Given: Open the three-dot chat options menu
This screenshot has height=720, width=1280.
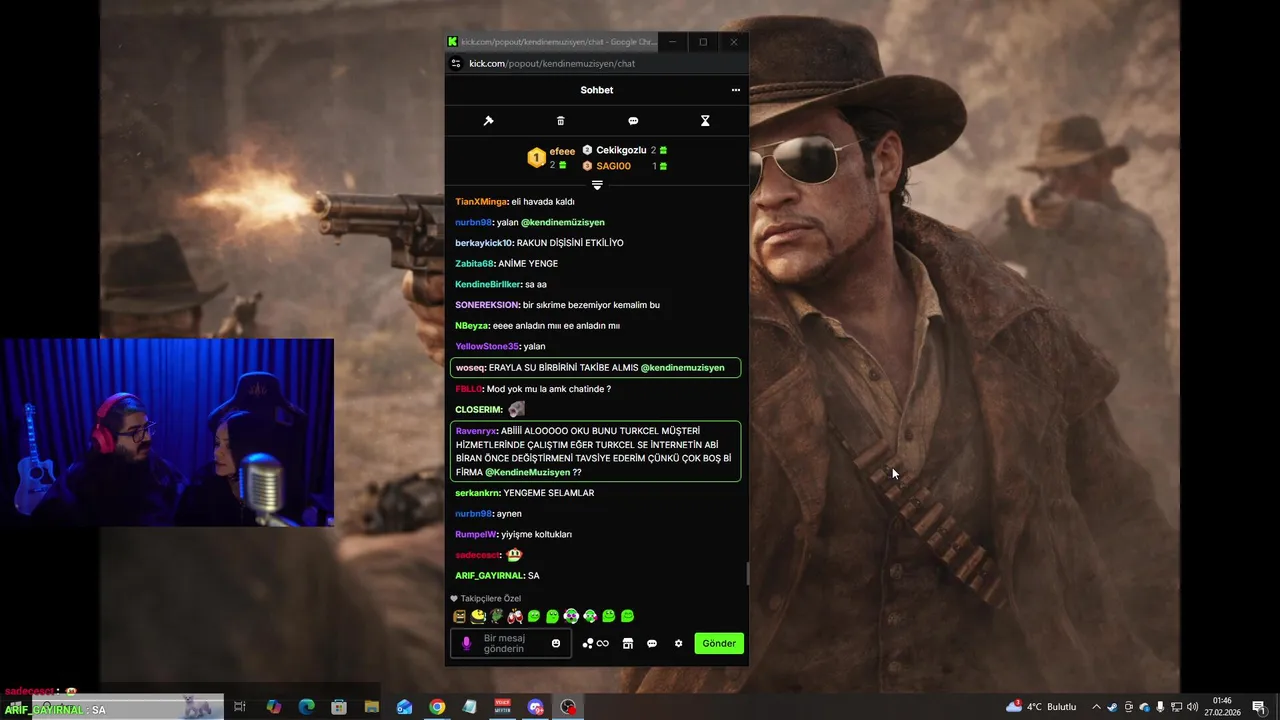Looking at the screenshot, I should (736, 90).
